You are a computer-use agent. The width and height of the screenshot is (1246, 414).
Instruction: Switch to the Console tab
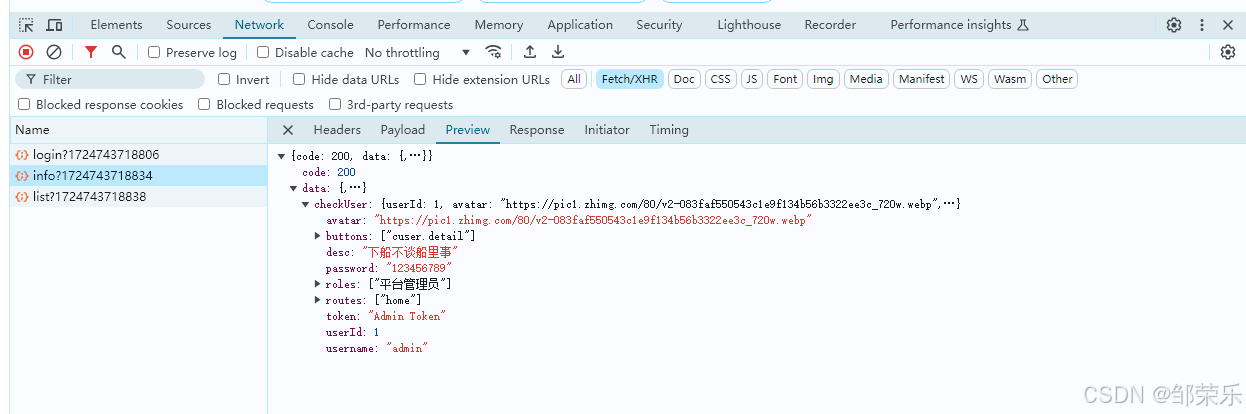point(330,25)
